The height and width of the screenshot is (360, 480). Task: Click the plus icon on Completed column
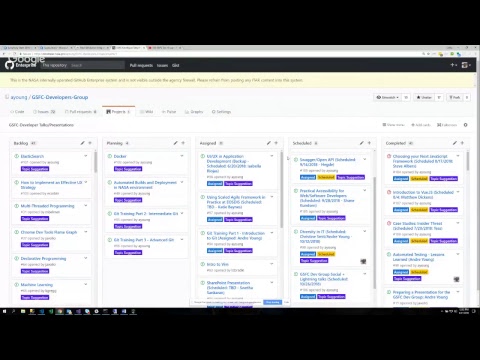tap(462, 143)
